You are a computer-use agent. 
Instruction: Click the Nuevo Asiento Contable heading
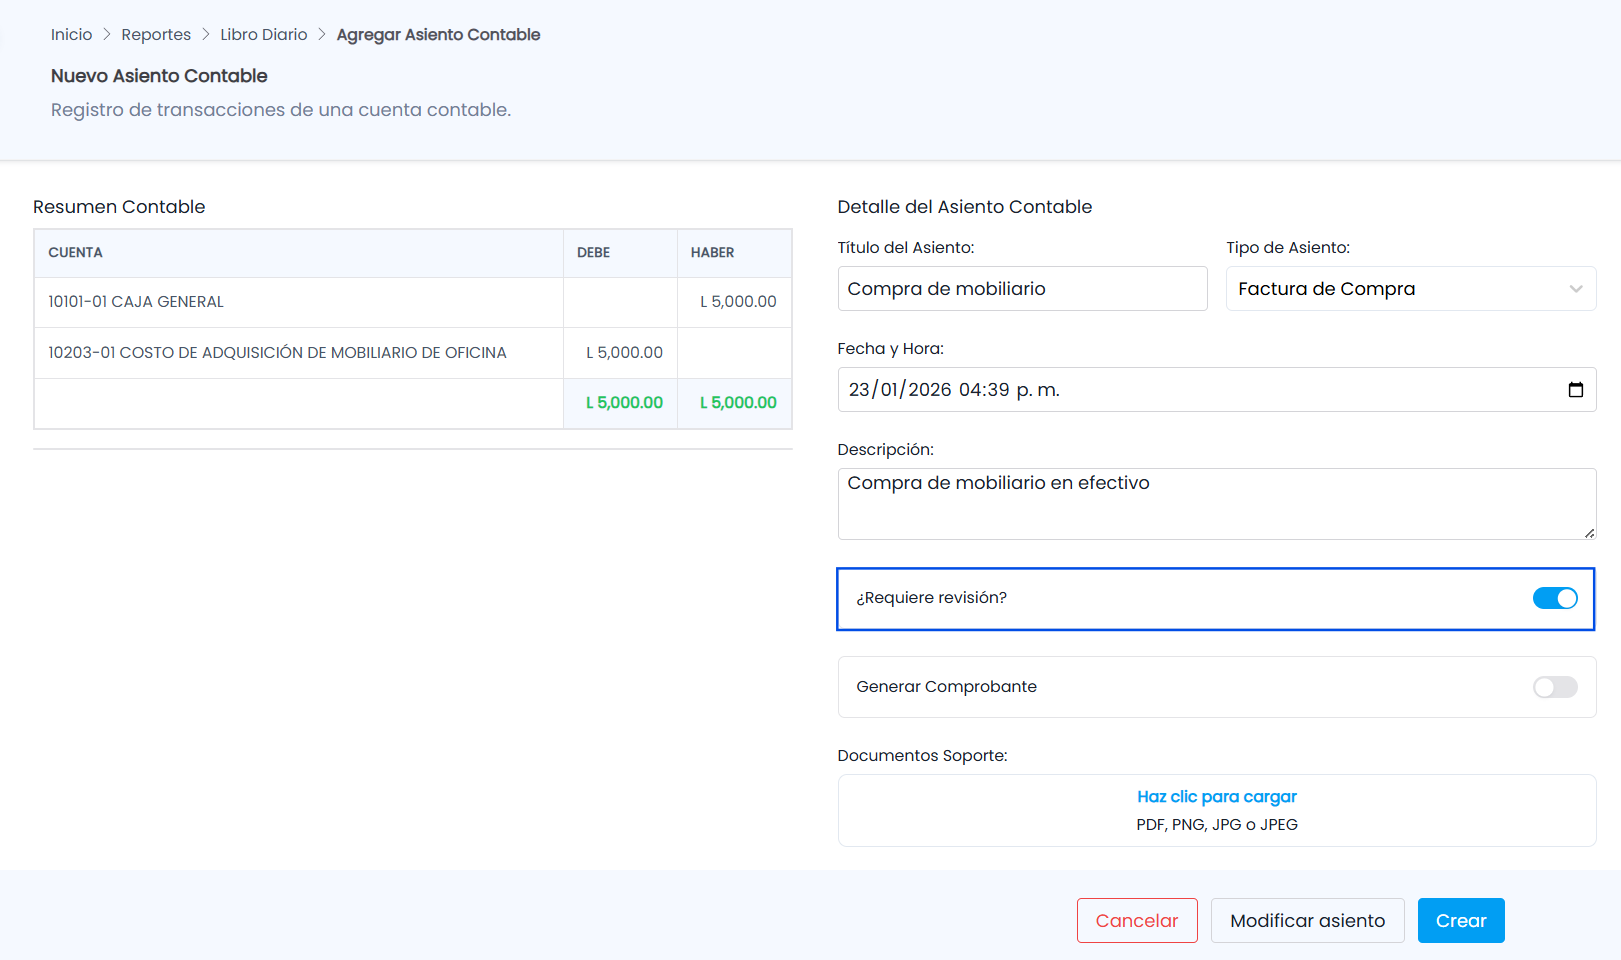[x=159, y=76]
